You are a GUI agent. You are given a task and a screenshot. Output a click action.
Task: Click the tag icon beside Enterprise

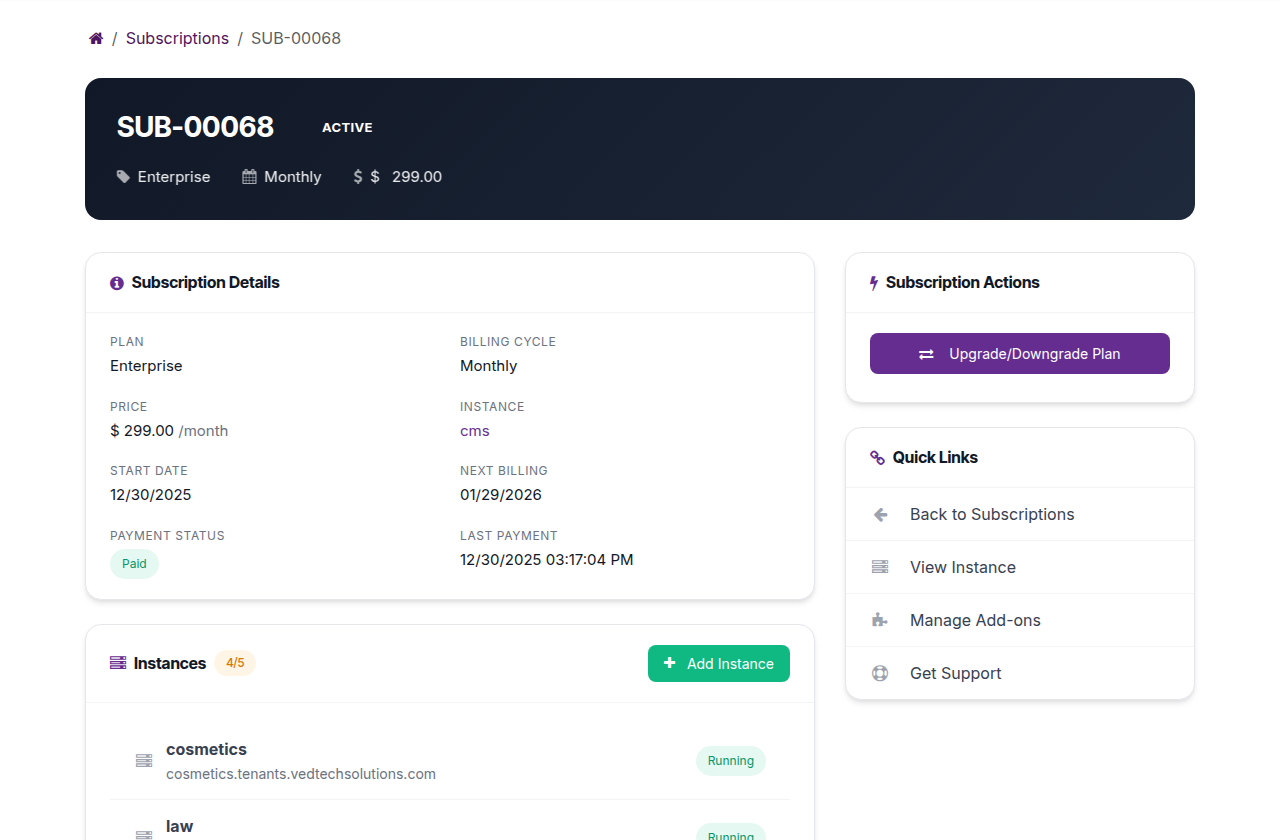pyautogui.click(x=123, y=177)
